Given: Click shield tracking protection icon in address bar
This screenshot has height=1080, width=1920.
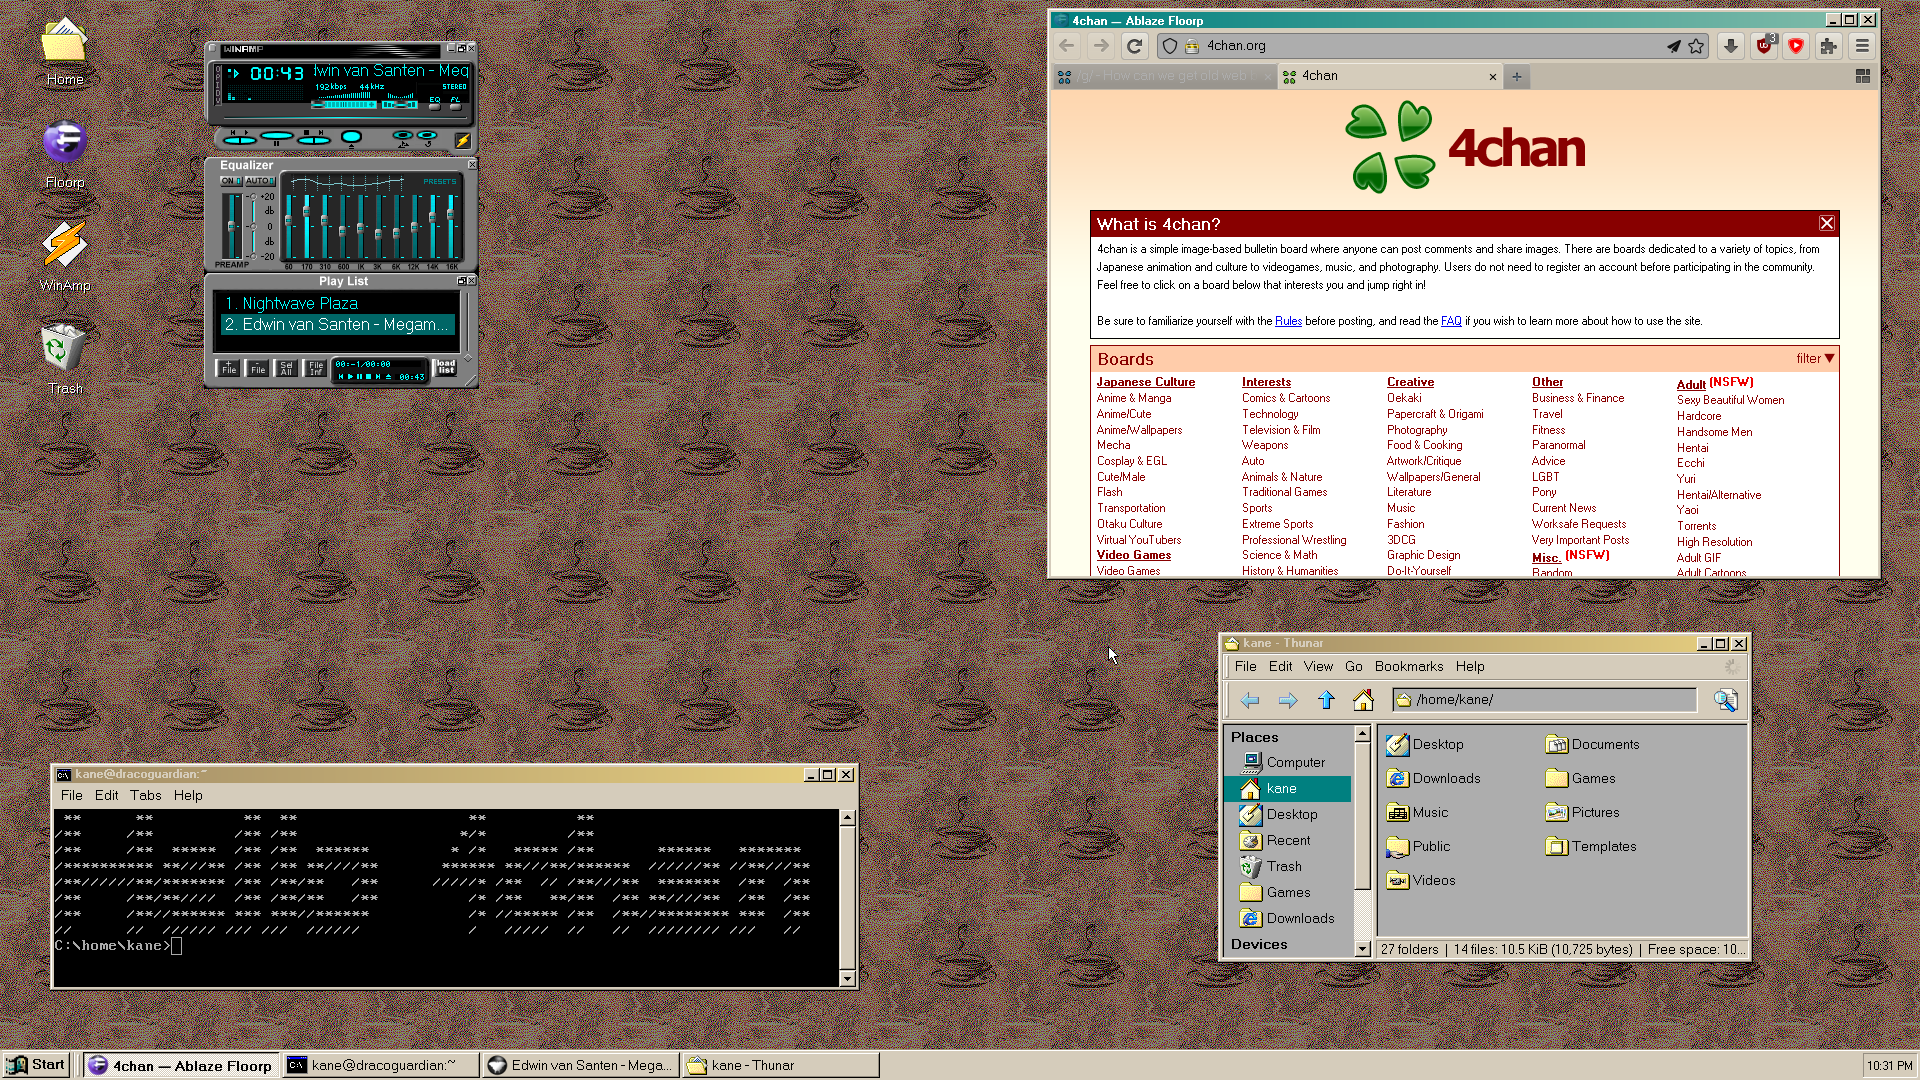Looking at the screenshot, I should (x=1170, y=46).
